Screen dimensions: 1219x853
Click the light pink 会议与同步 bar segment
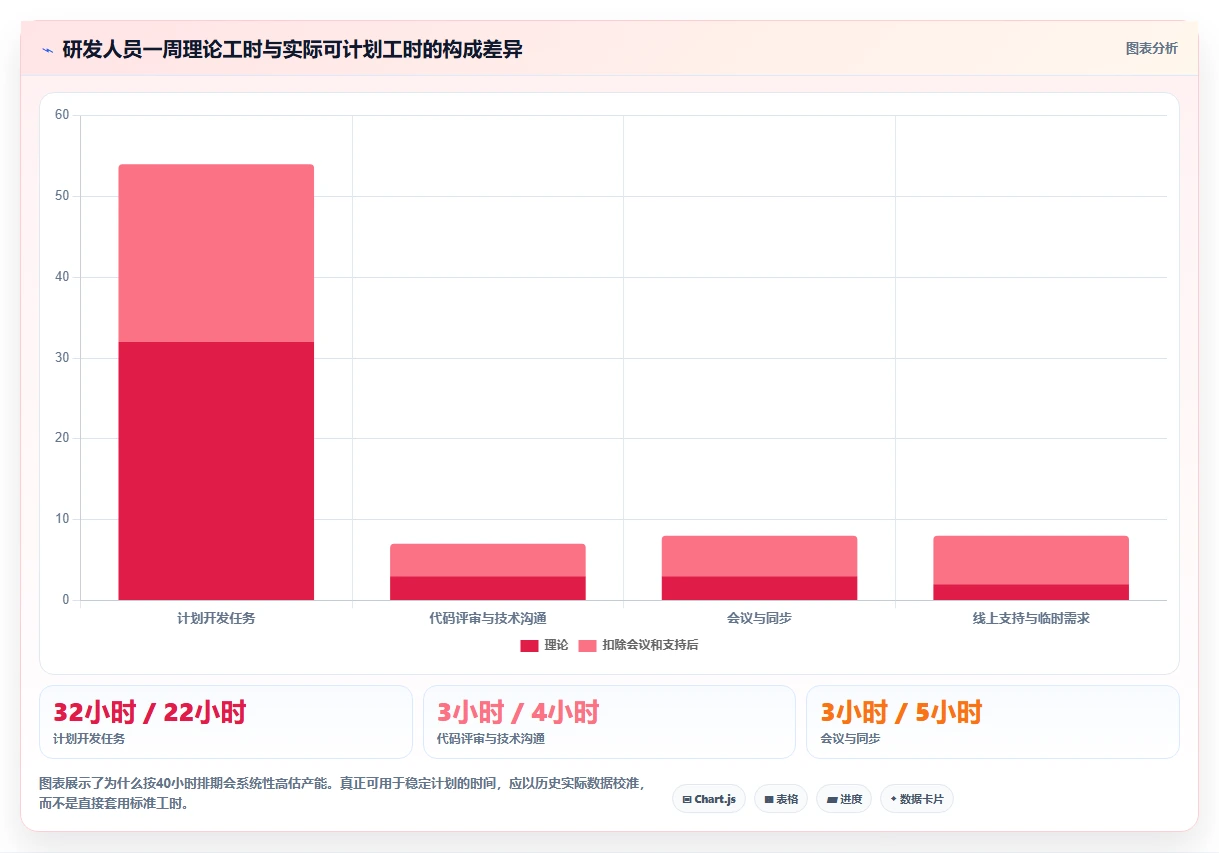(x=759, y=556)
